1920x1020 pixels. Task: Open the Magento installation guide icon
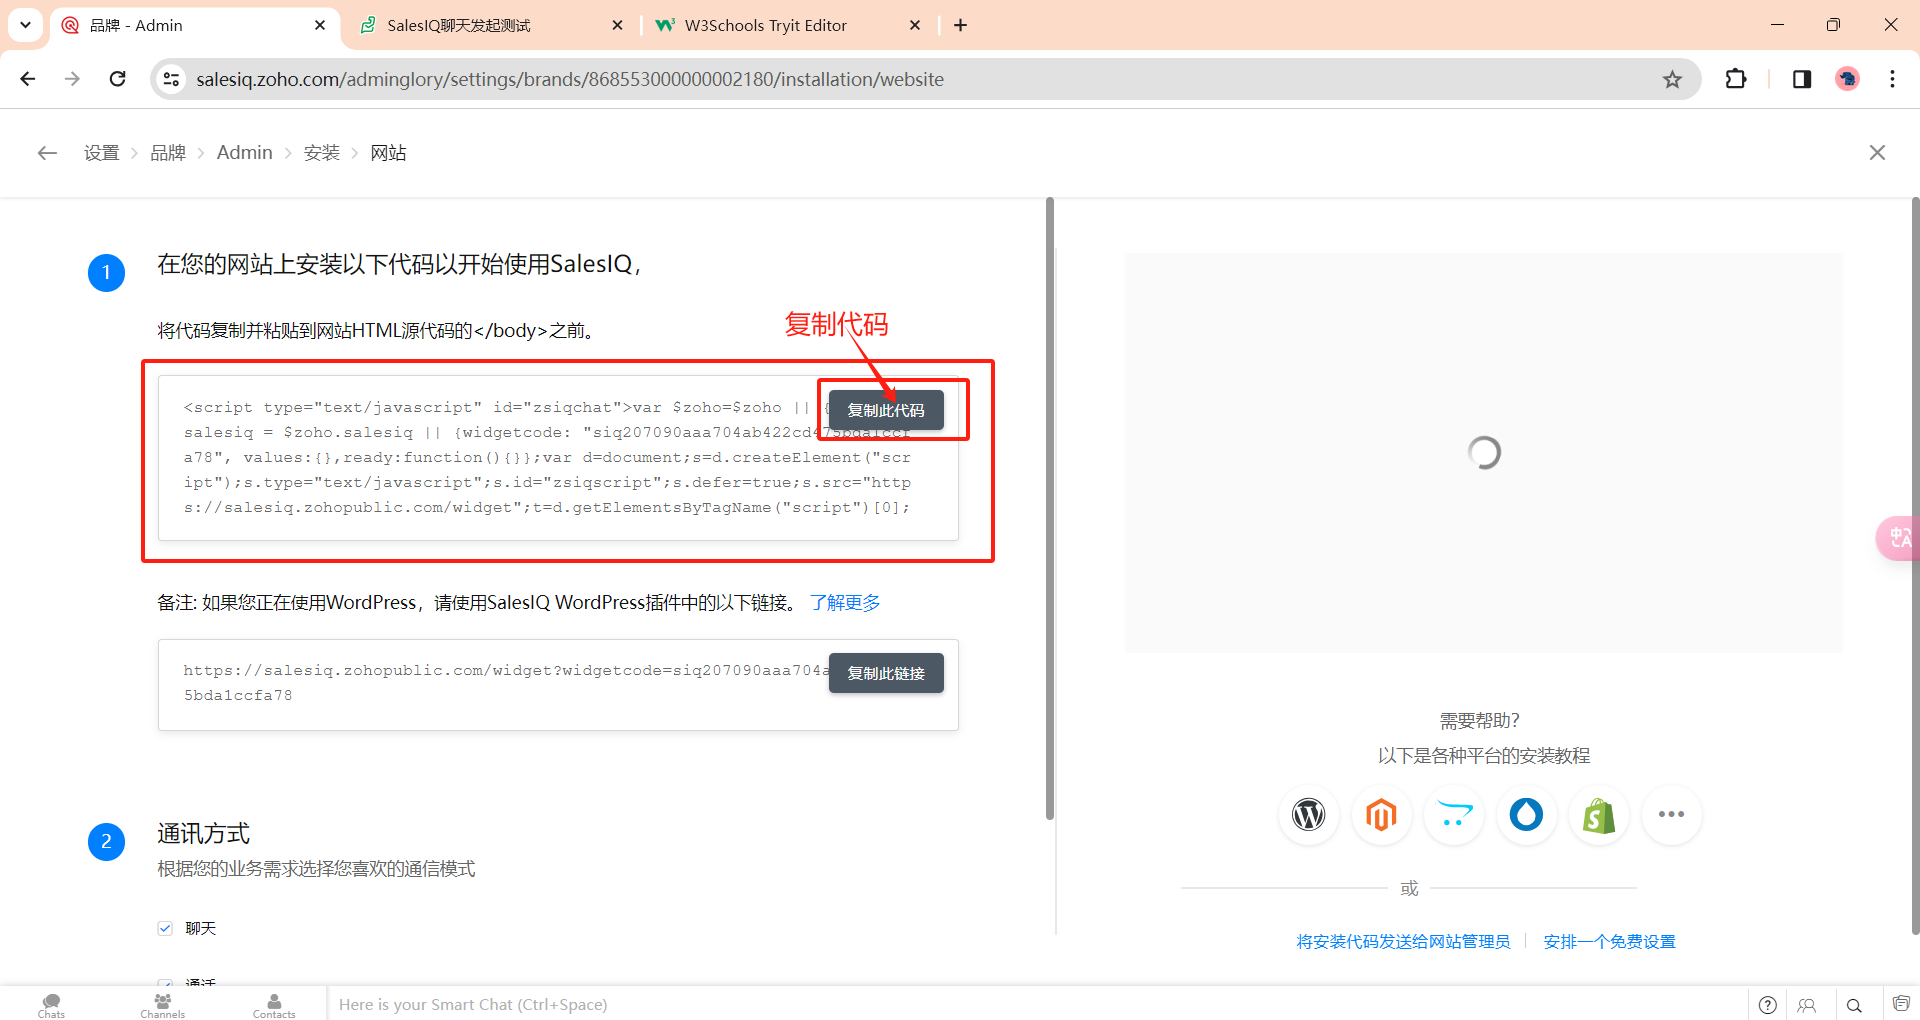(1381, 815)
